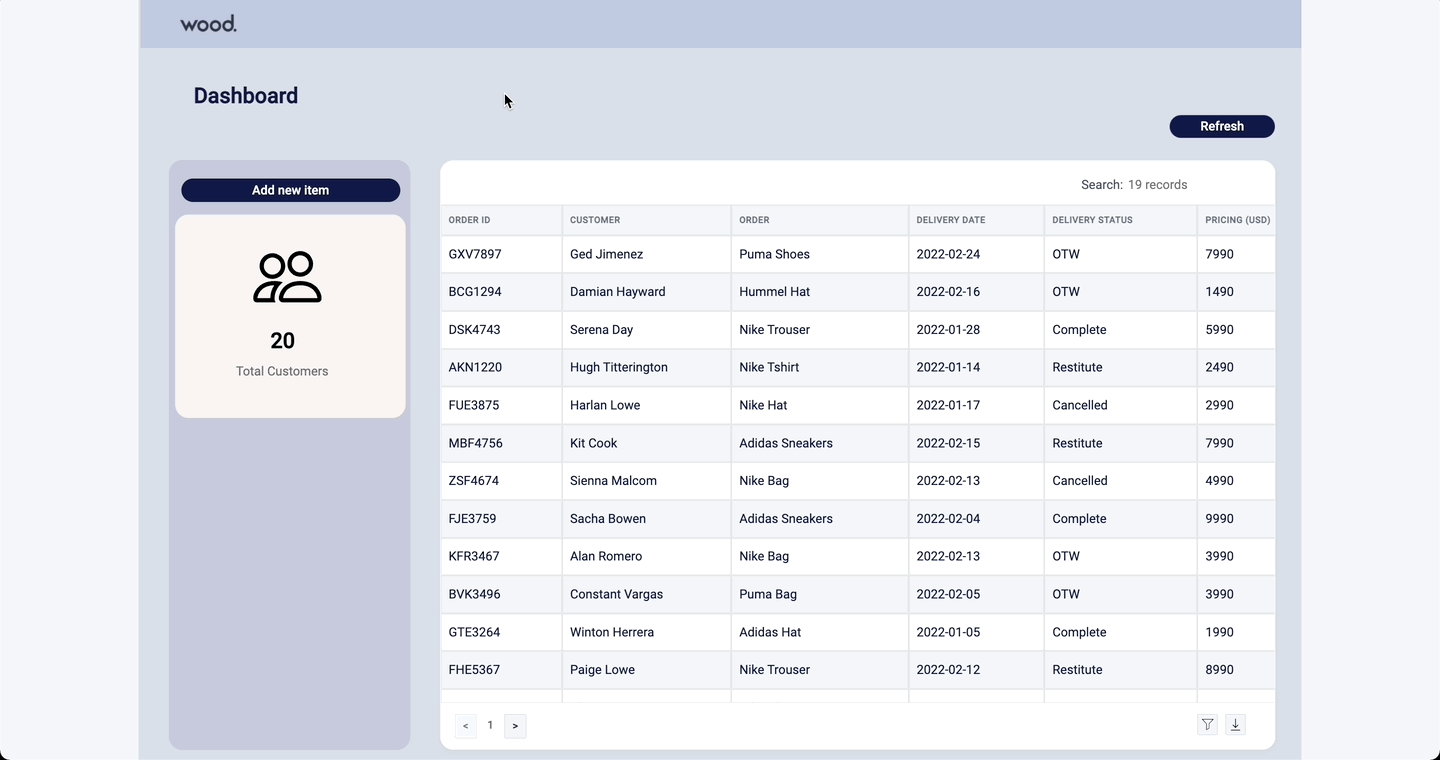
Task: Click the Total Customers people icon
Action: point(288,277)
